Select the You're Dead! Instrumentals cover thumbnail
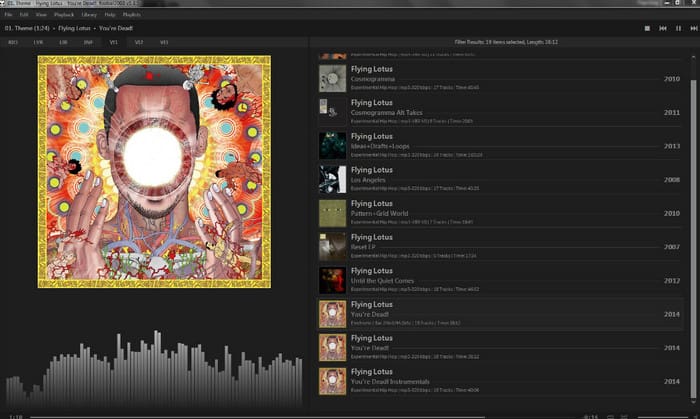Screen dimensions: 700x419 (x=332, y=381)
